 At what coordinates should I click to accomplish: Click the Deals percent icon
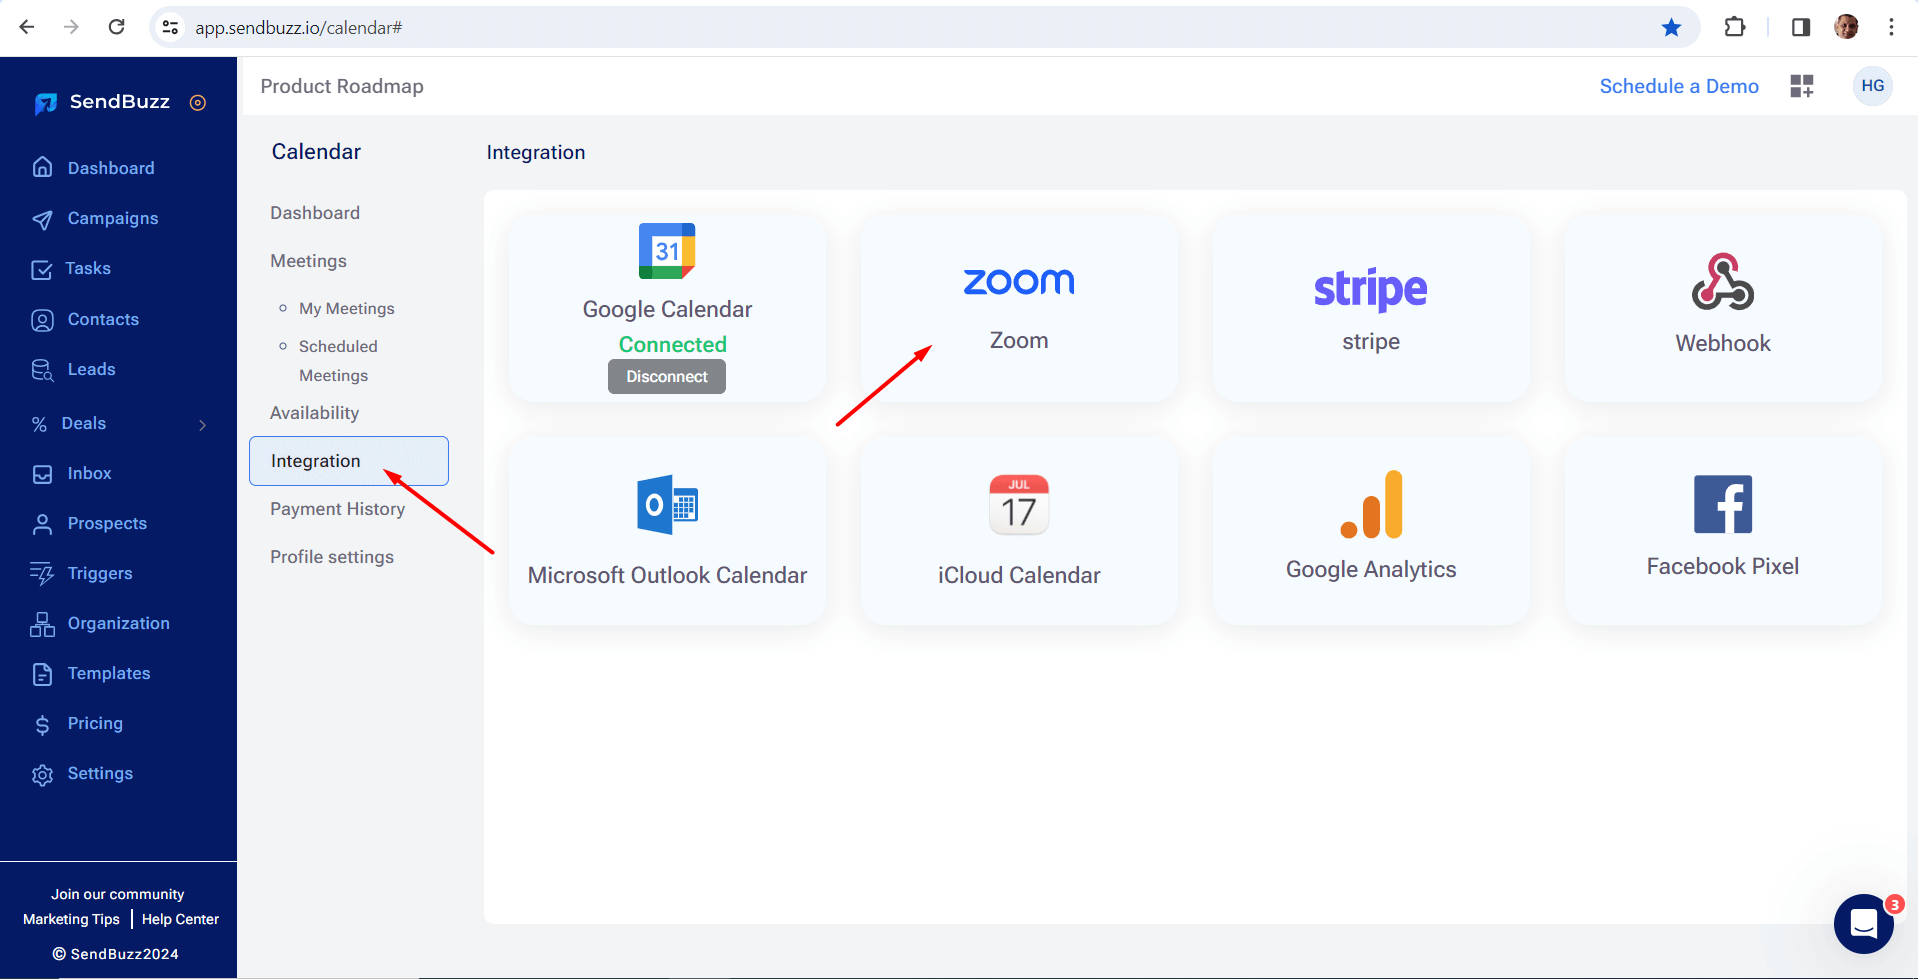pyautogui.click(x=39, y=424)
